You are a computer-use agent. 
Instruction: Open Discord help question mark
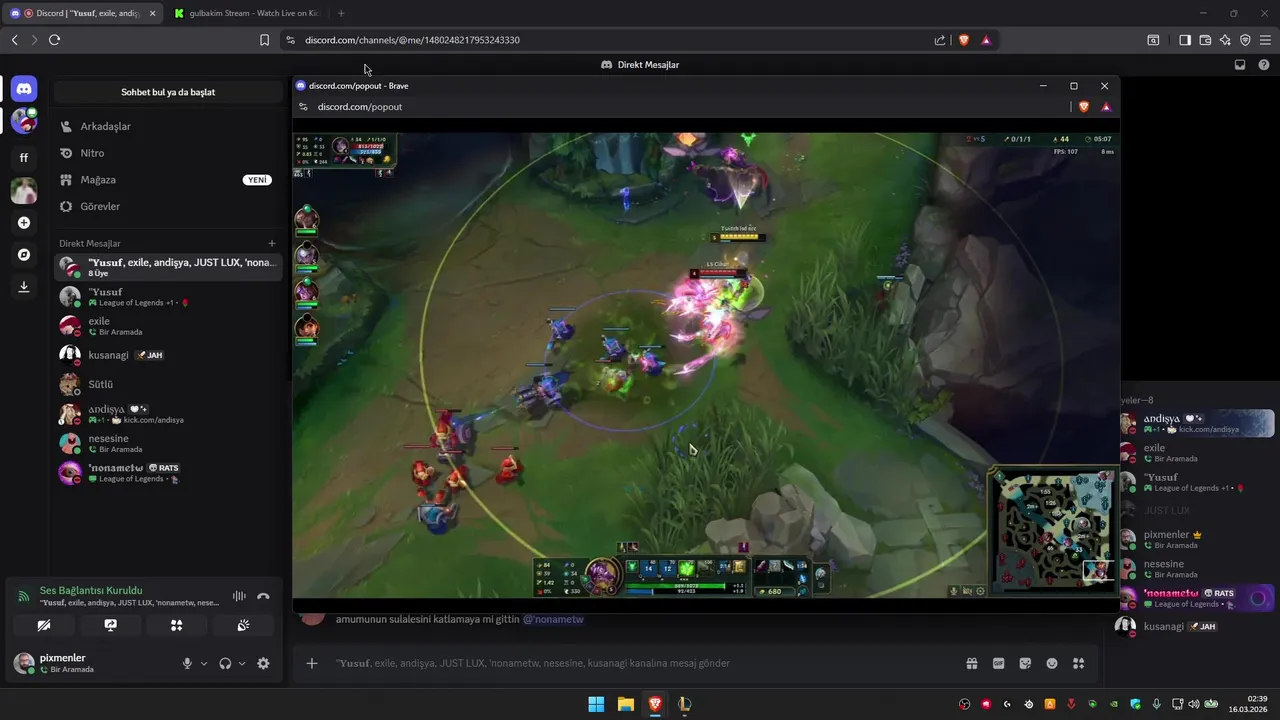coord(1264,65)
